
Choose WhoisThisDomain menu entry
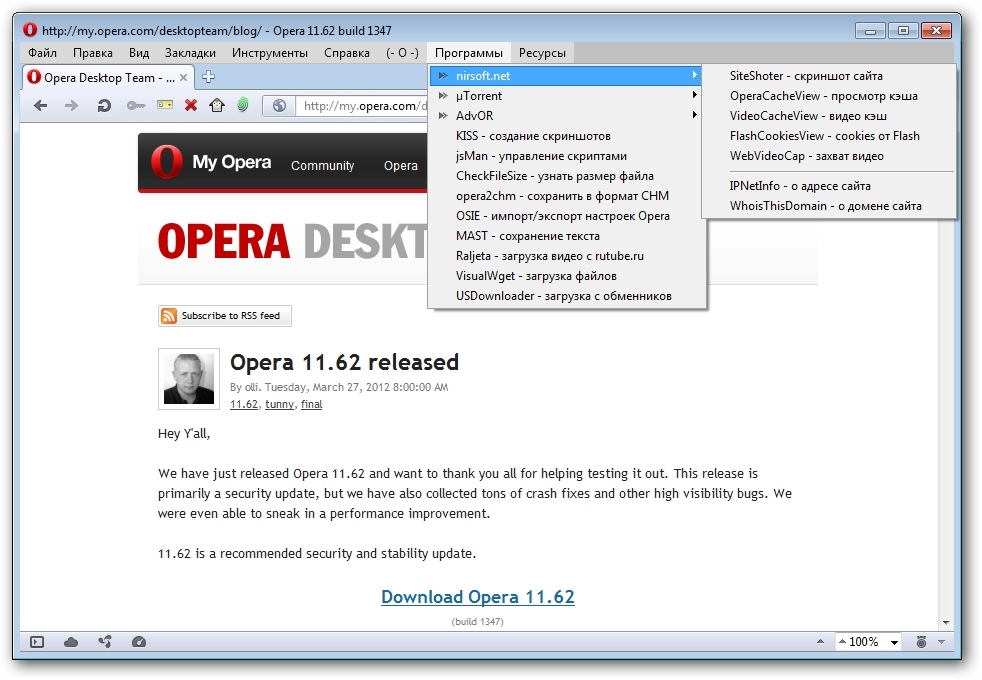point(825,206)
